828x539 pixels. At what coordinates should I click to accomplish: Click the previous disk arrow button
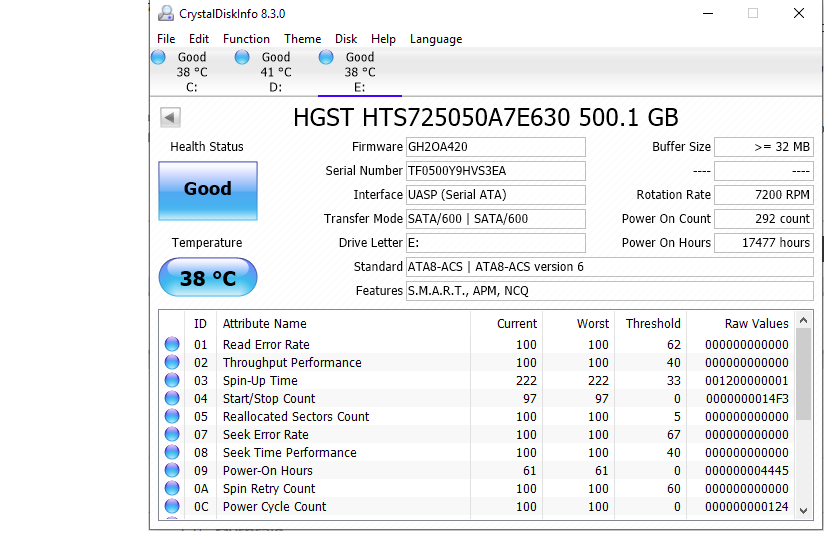(x=170, y=118)
